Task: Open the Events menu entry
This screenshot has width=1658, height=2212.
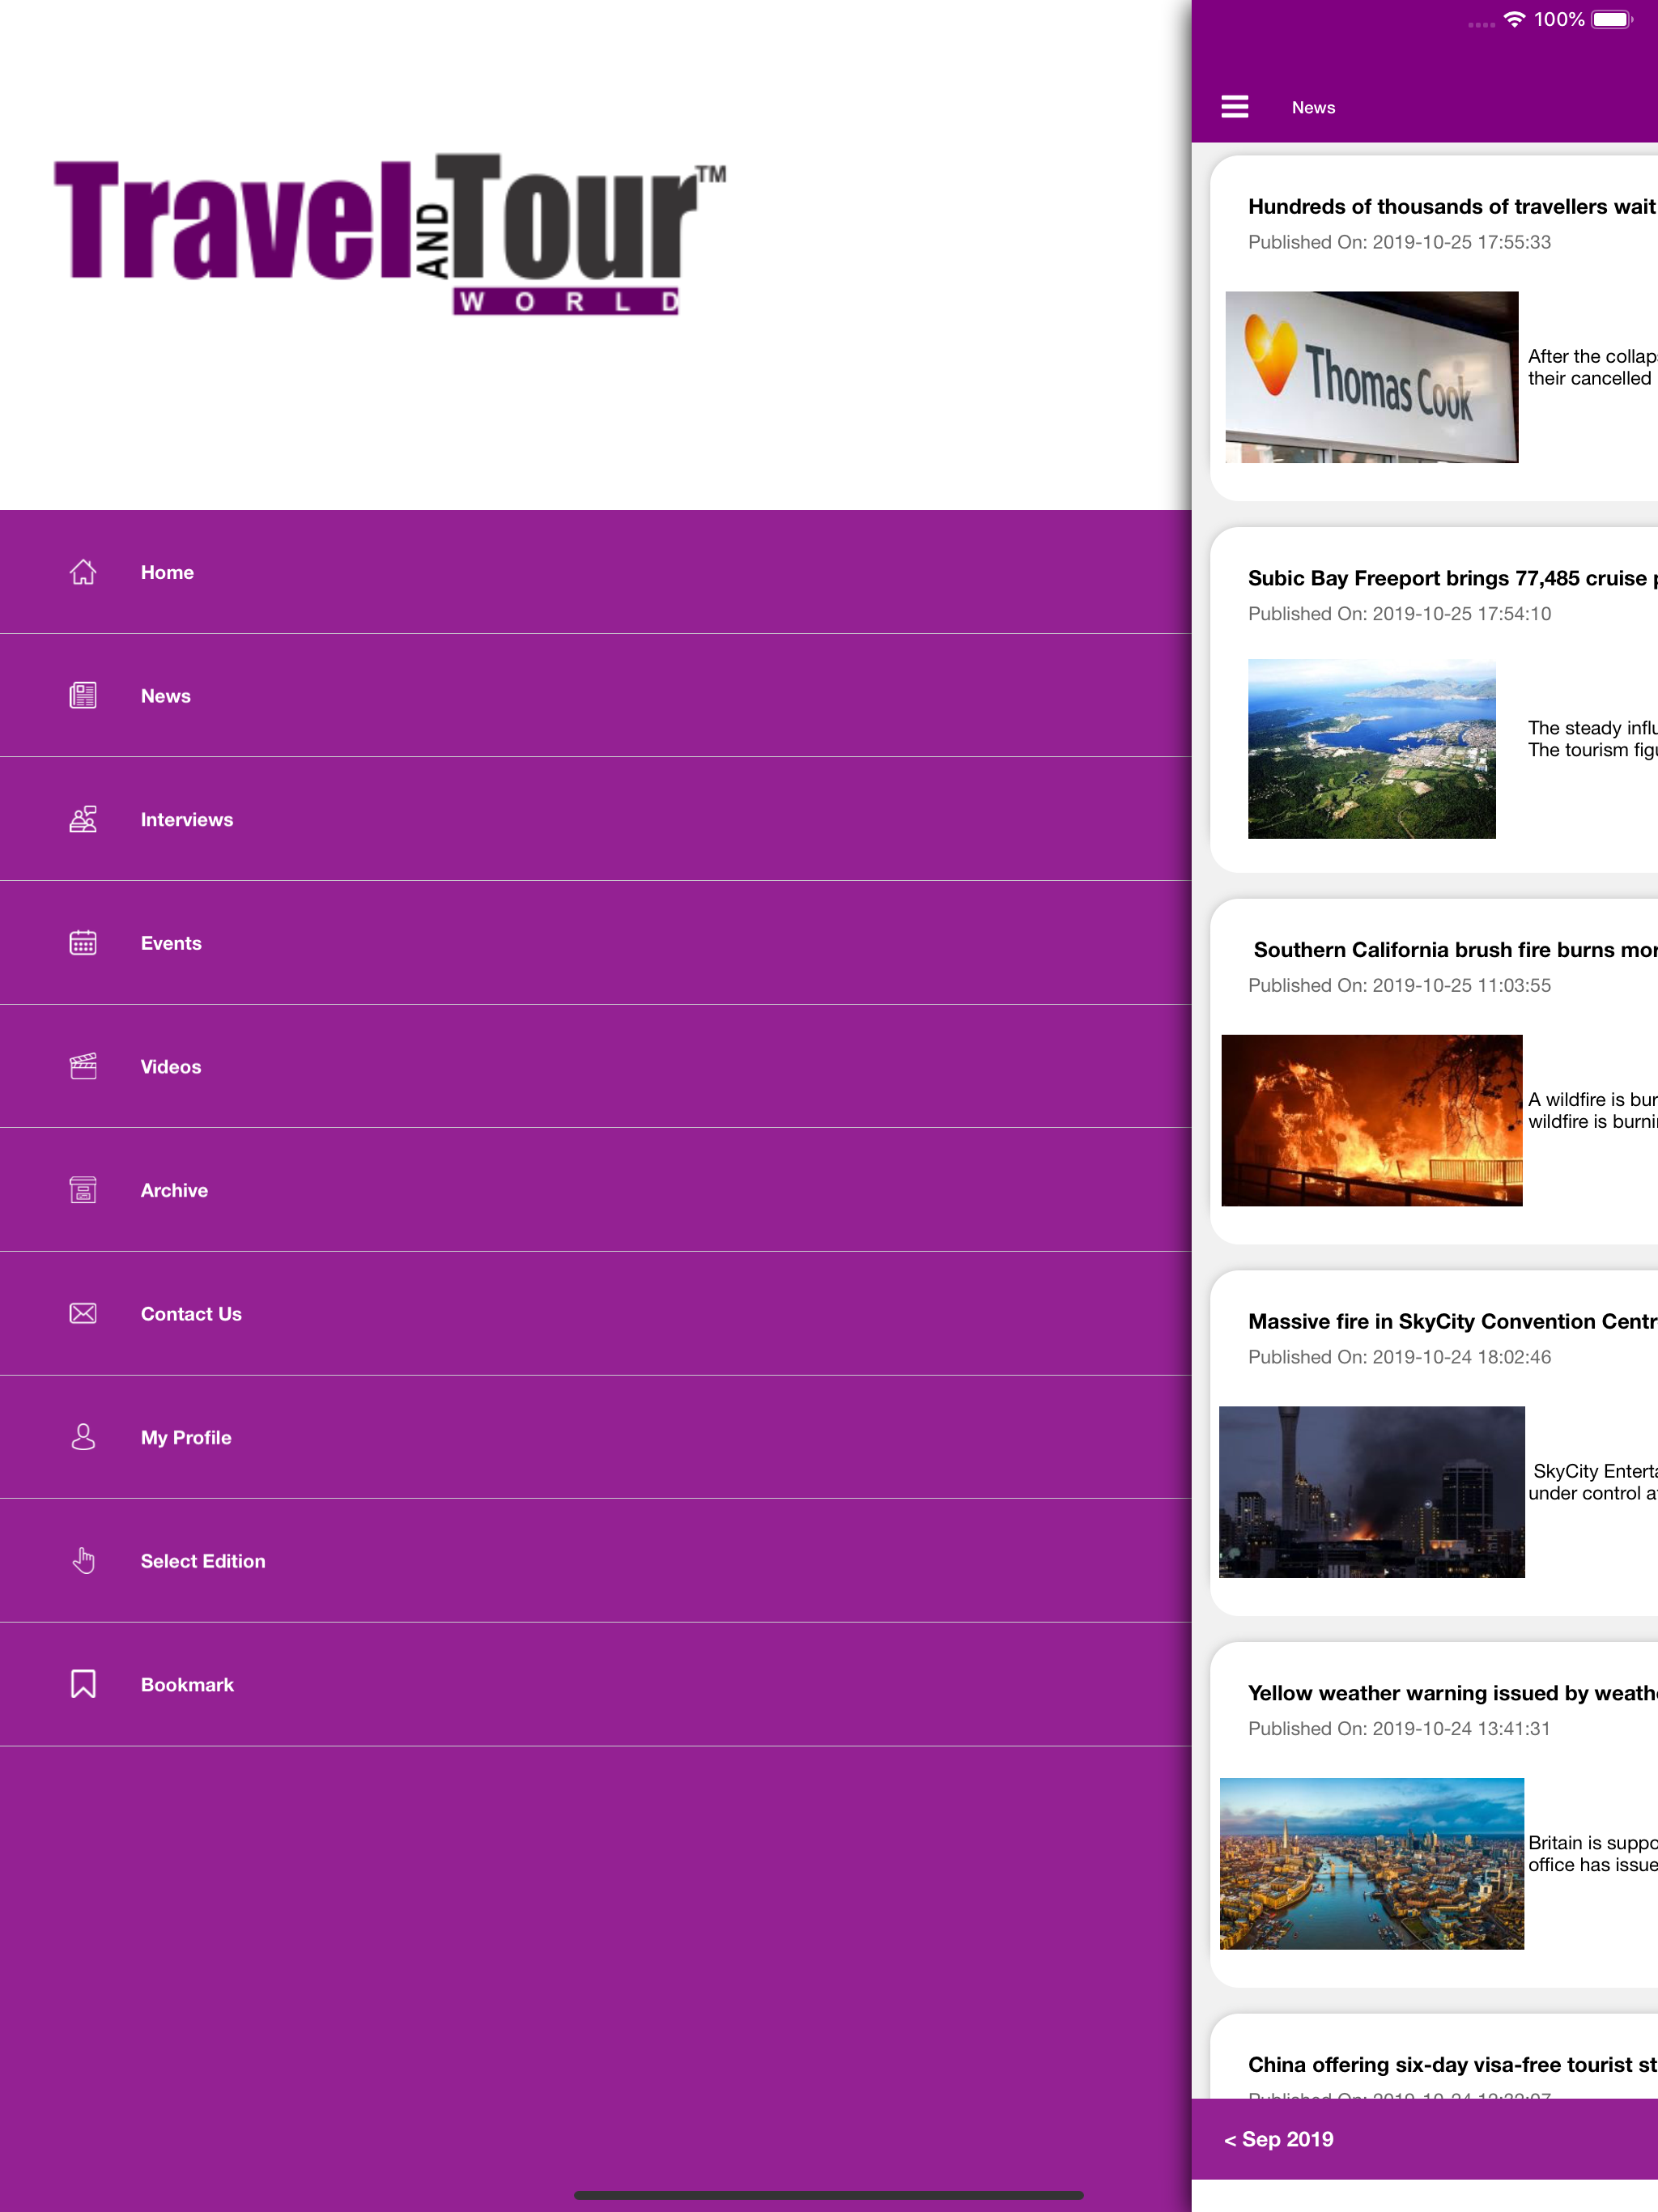Action: pos(596,943)
